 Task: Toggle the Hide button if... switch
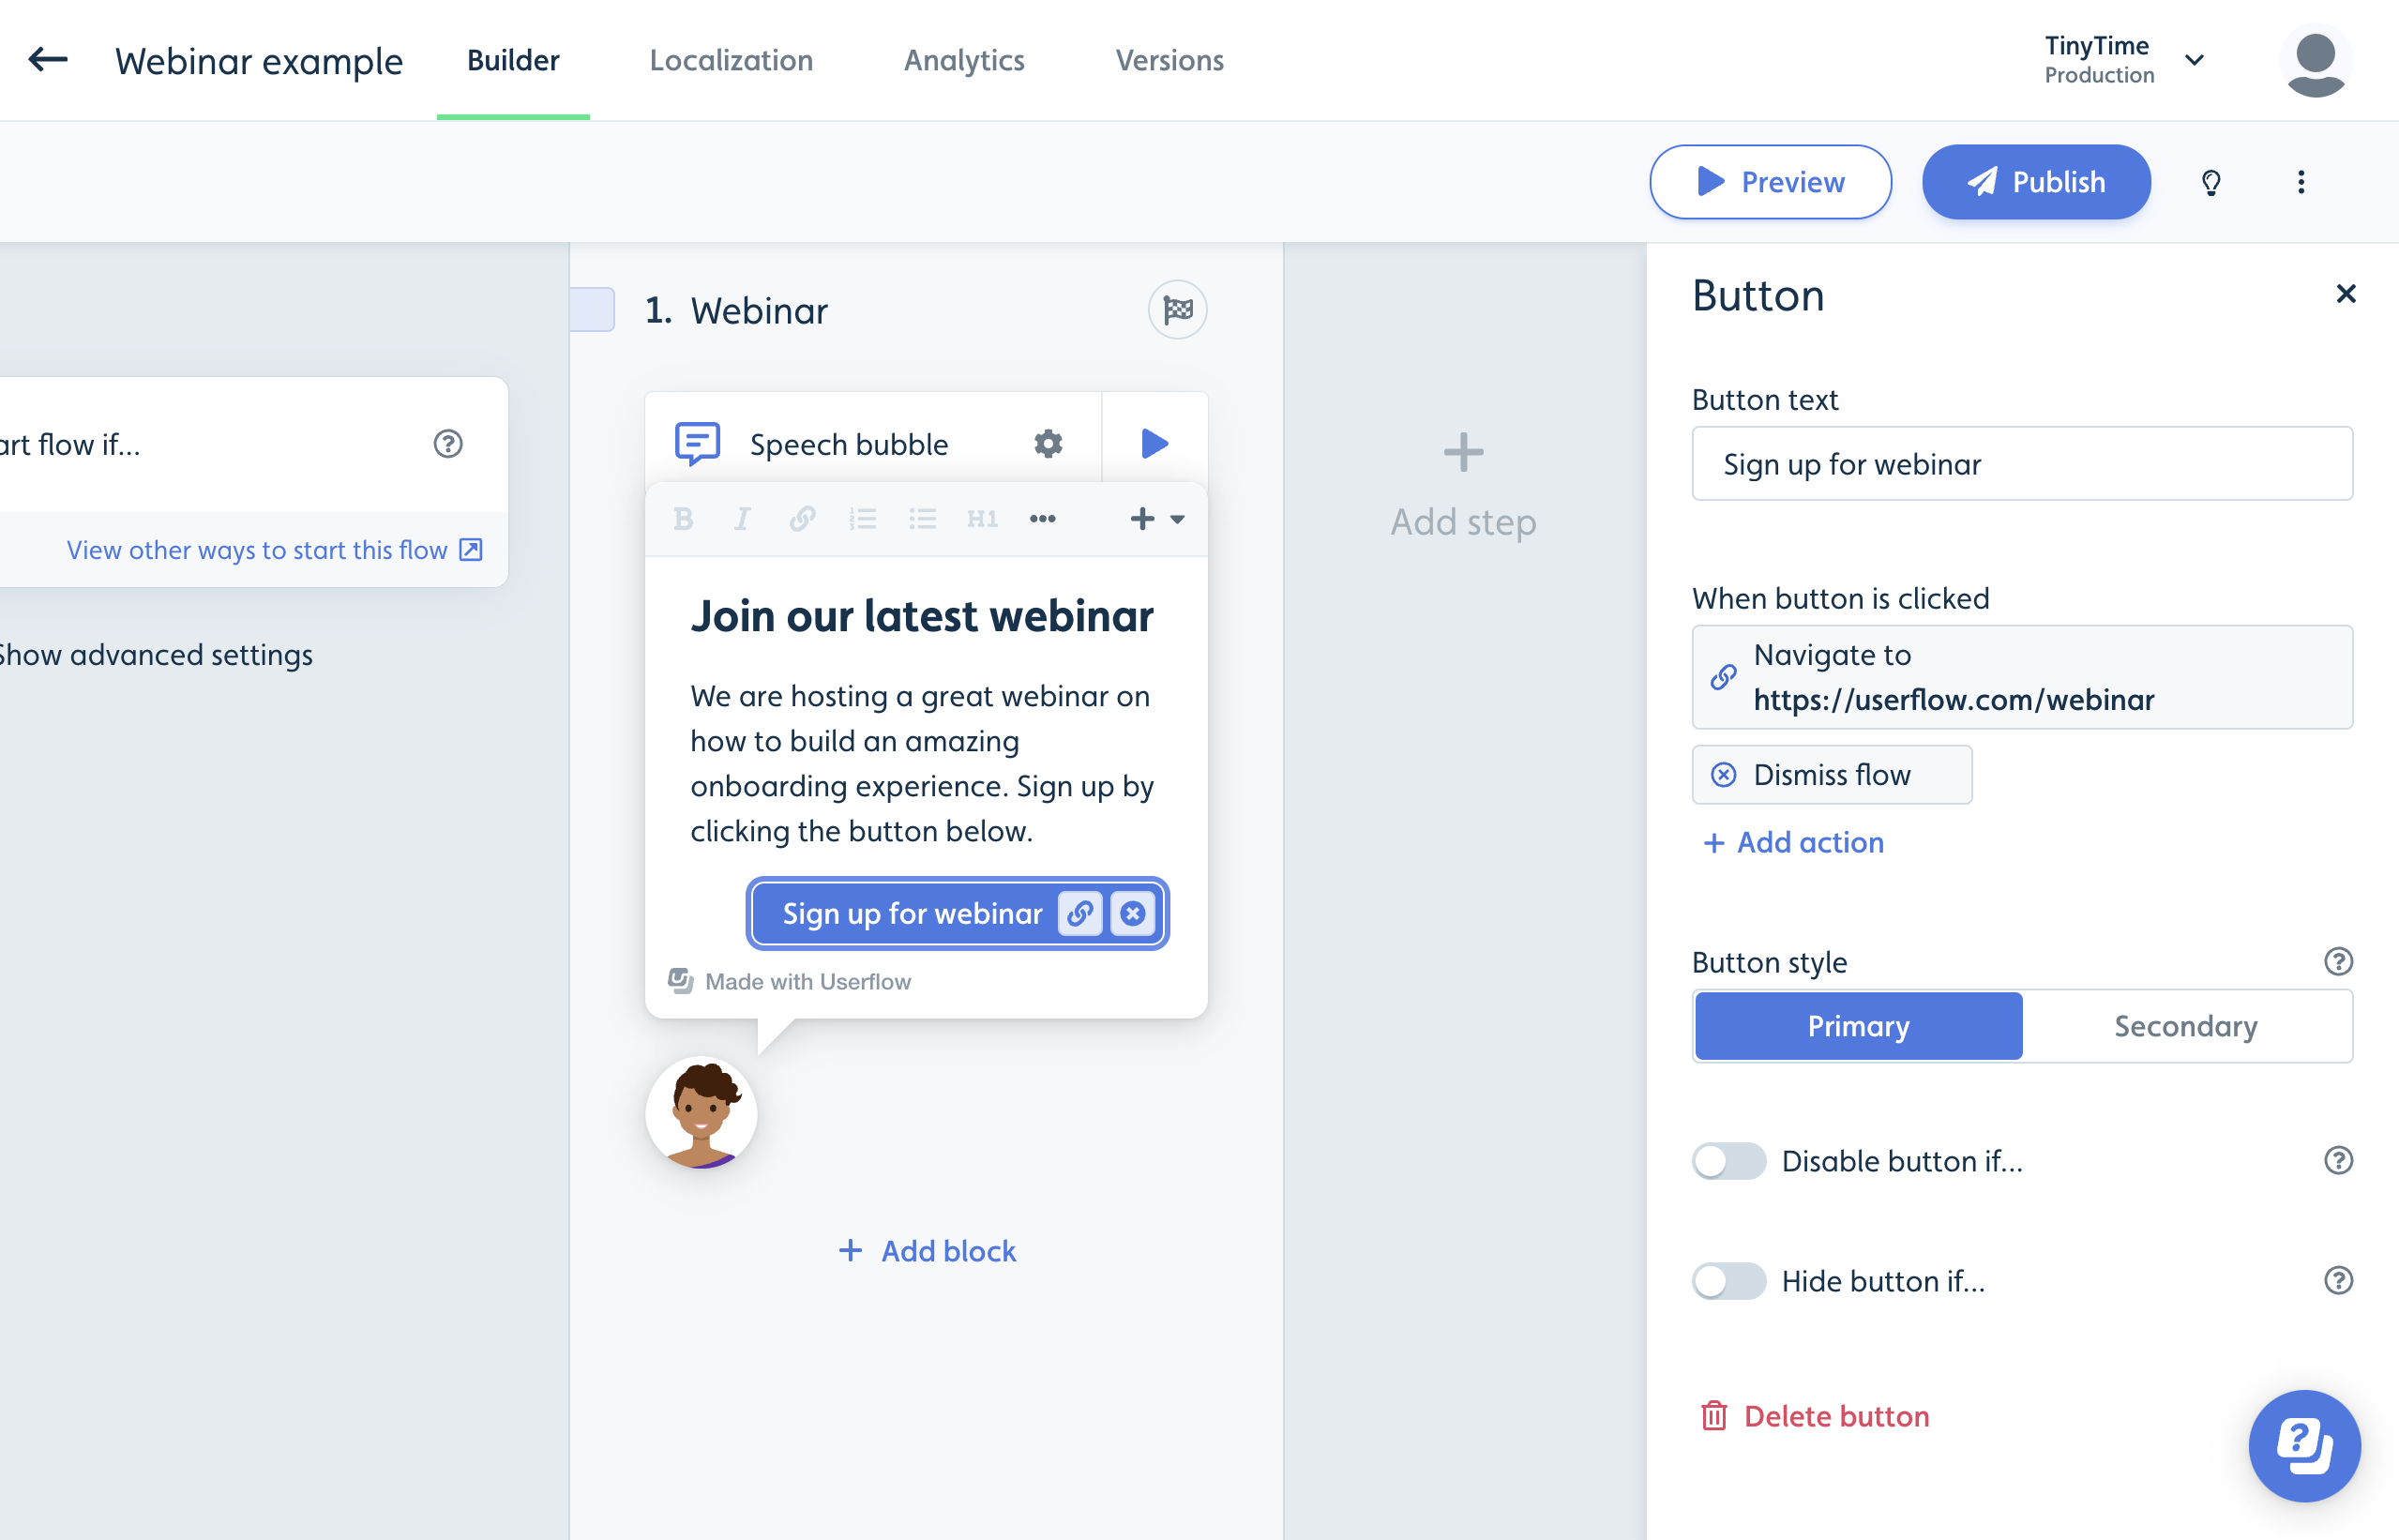1728,1281
